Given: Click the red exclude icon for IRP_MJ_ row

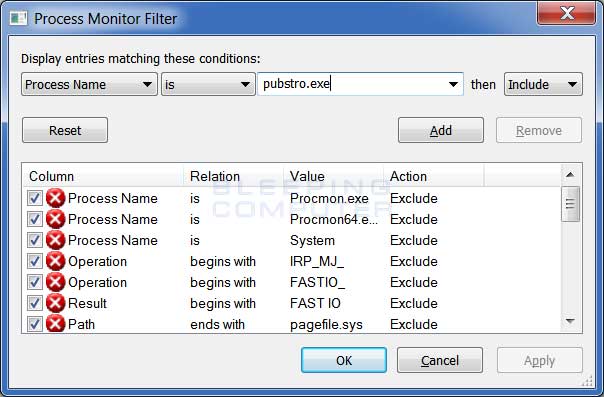Looking at the screenshot, I should [55, 261].
